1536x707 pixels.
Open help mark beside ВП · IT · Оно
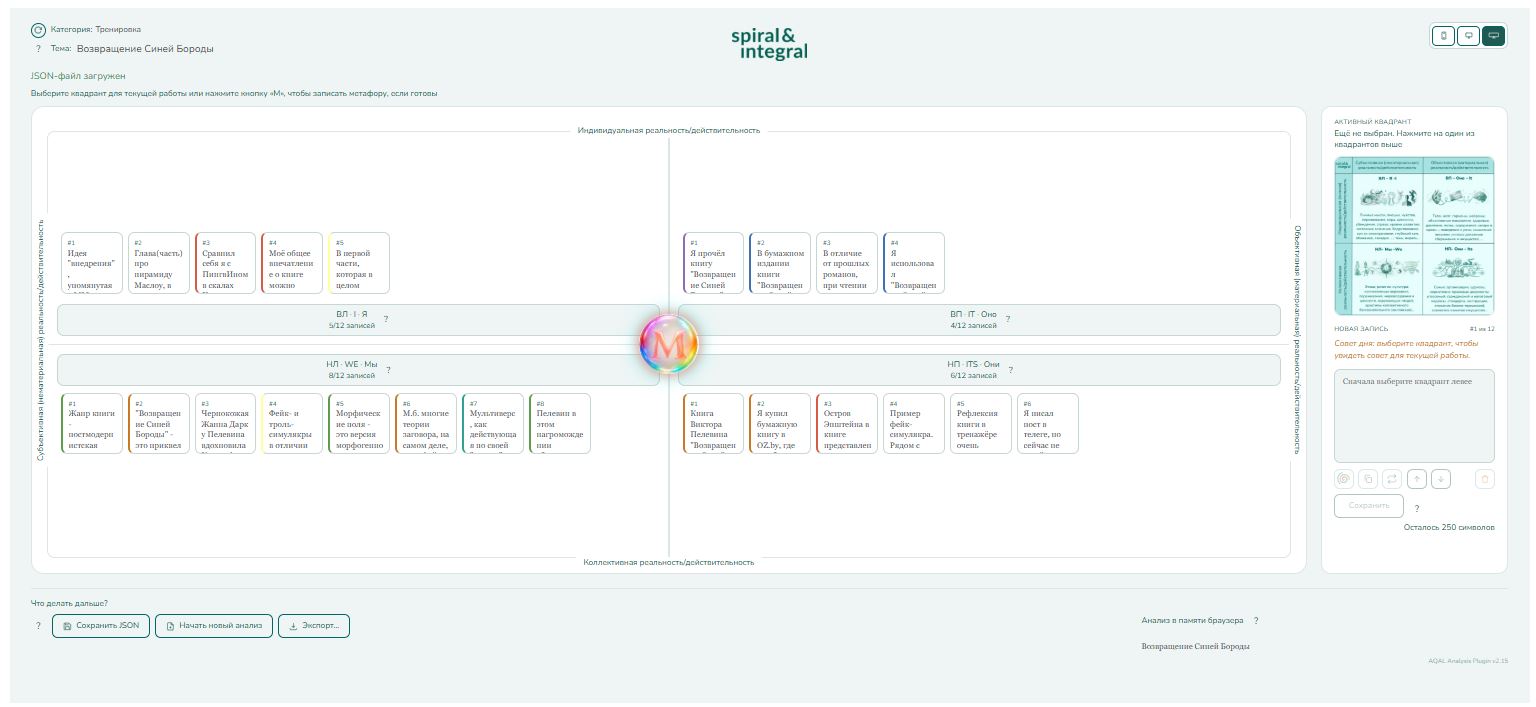1008,320
